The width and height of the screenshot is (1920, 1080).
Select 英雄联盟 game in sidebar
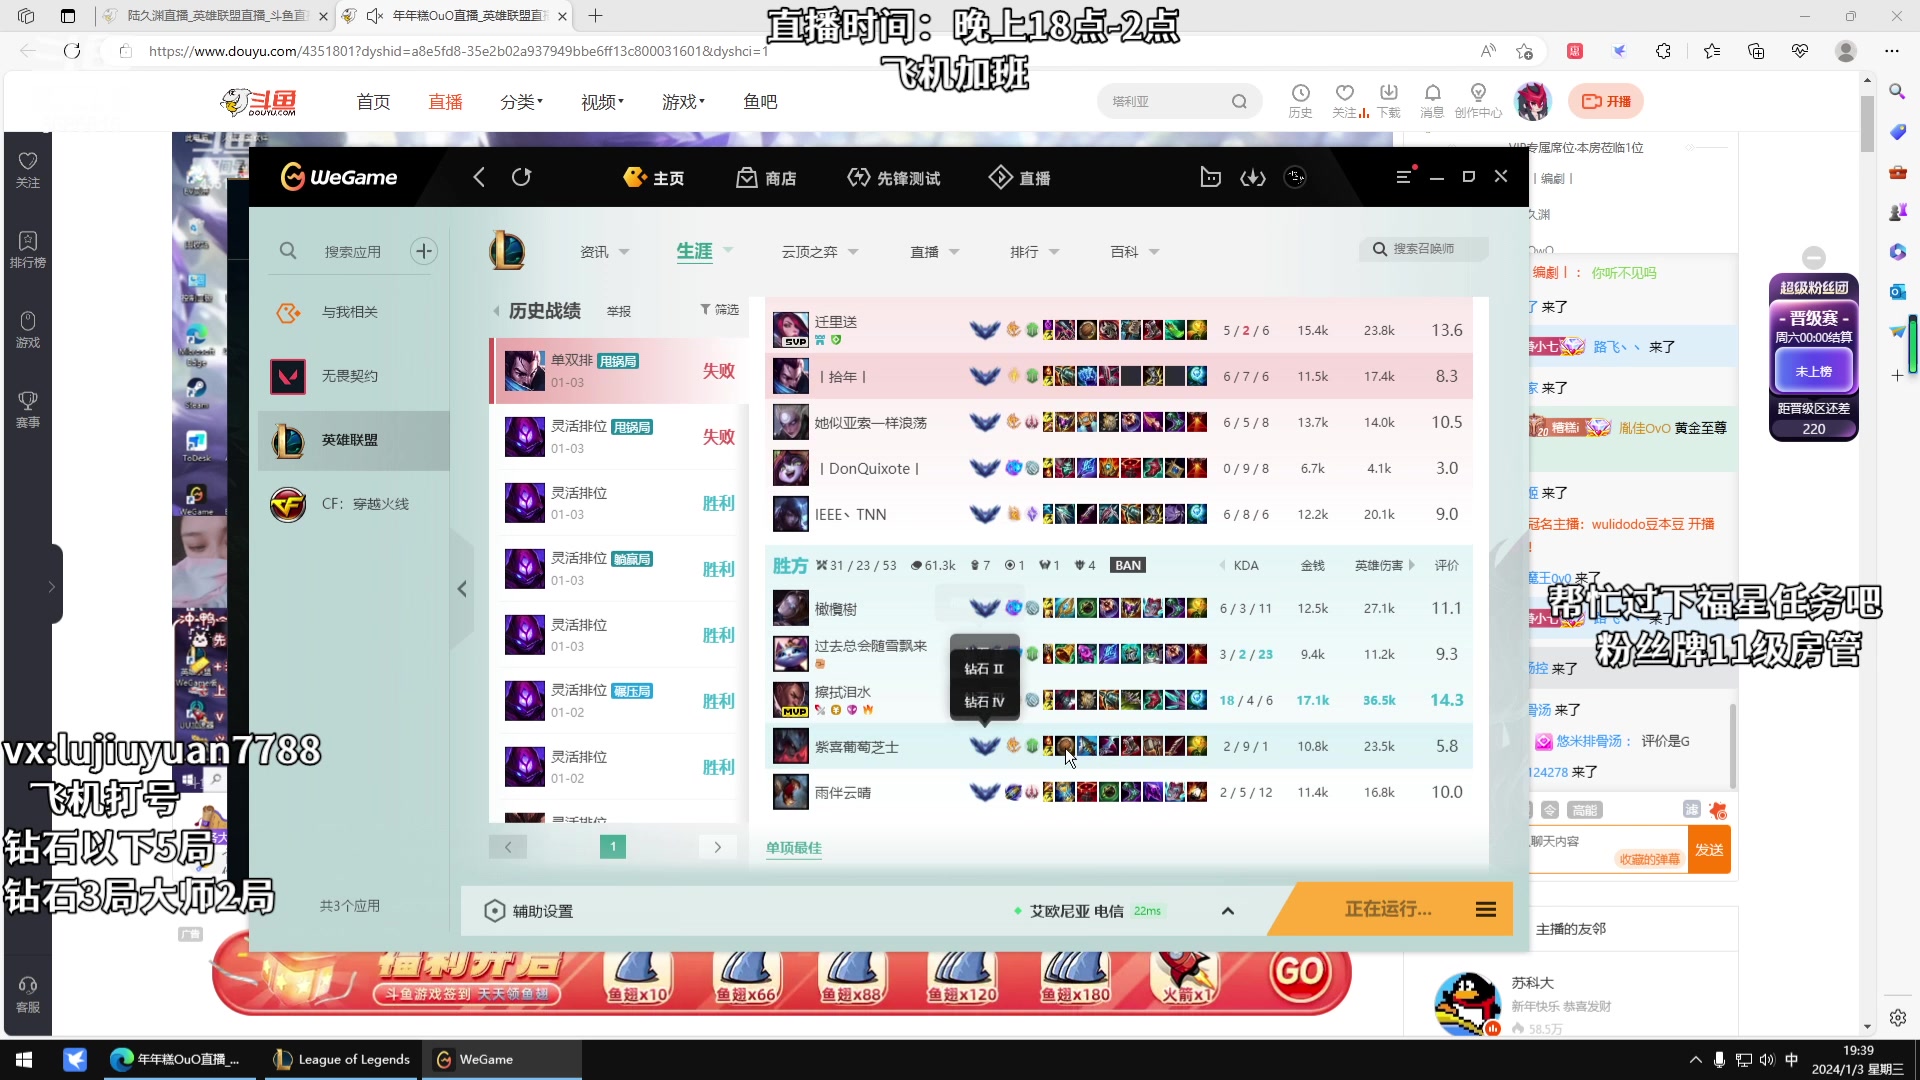(x=354, y=441)
